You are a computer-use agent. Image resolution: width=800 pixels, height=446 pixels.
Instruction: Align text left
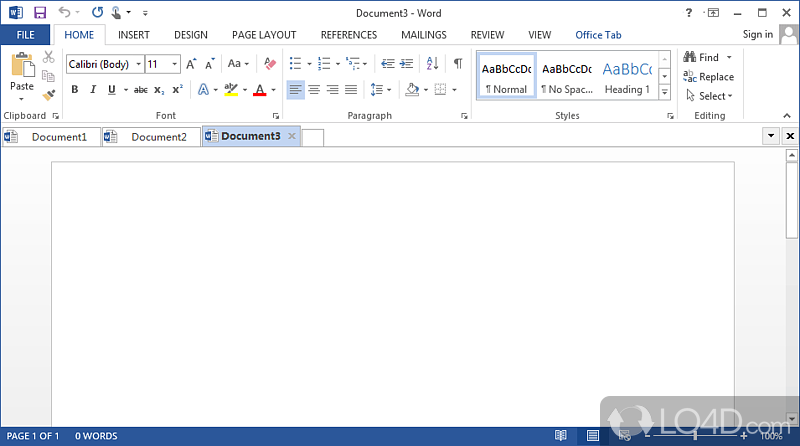[295, 90]
